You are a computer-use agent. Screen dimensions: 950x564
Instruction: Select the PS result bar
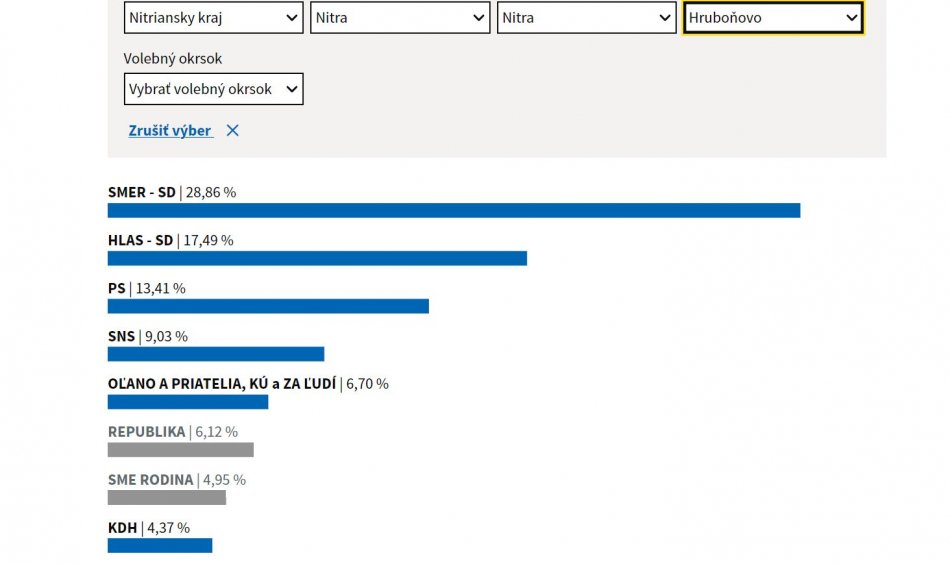pyautogui.click(x=268, y=306)
